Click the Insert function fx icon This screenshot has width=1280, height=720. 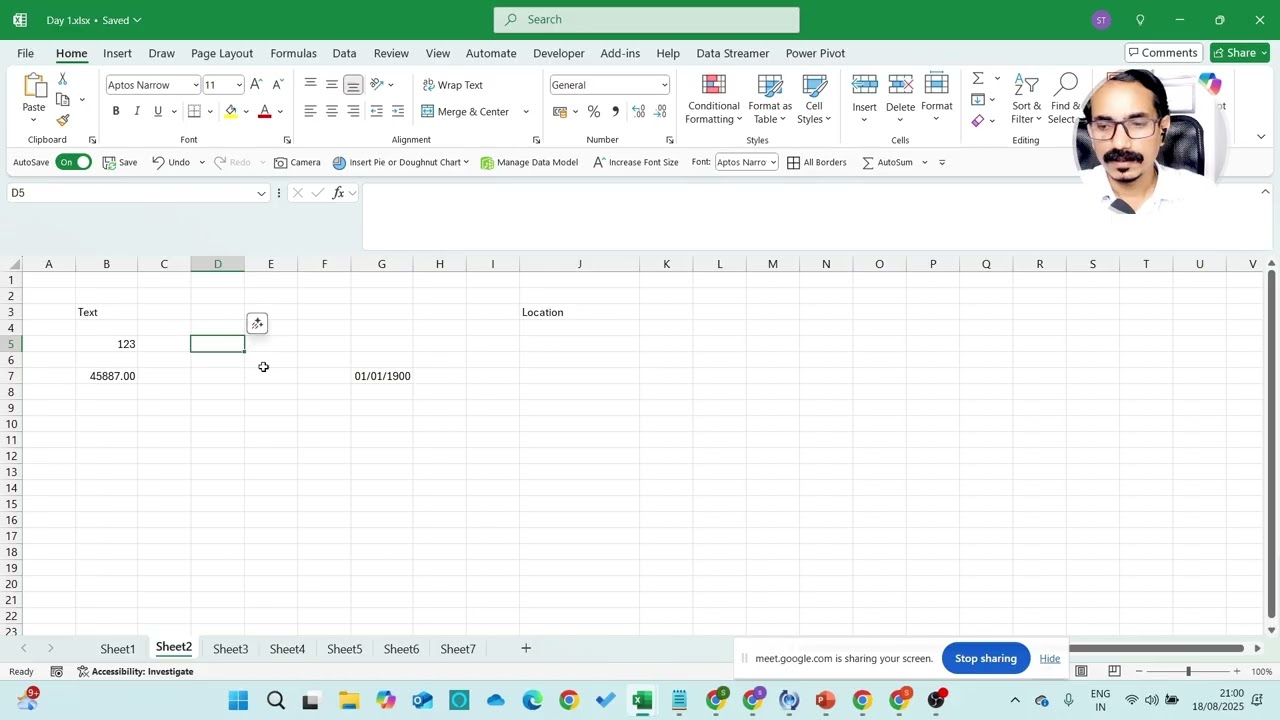click(338, 193)
